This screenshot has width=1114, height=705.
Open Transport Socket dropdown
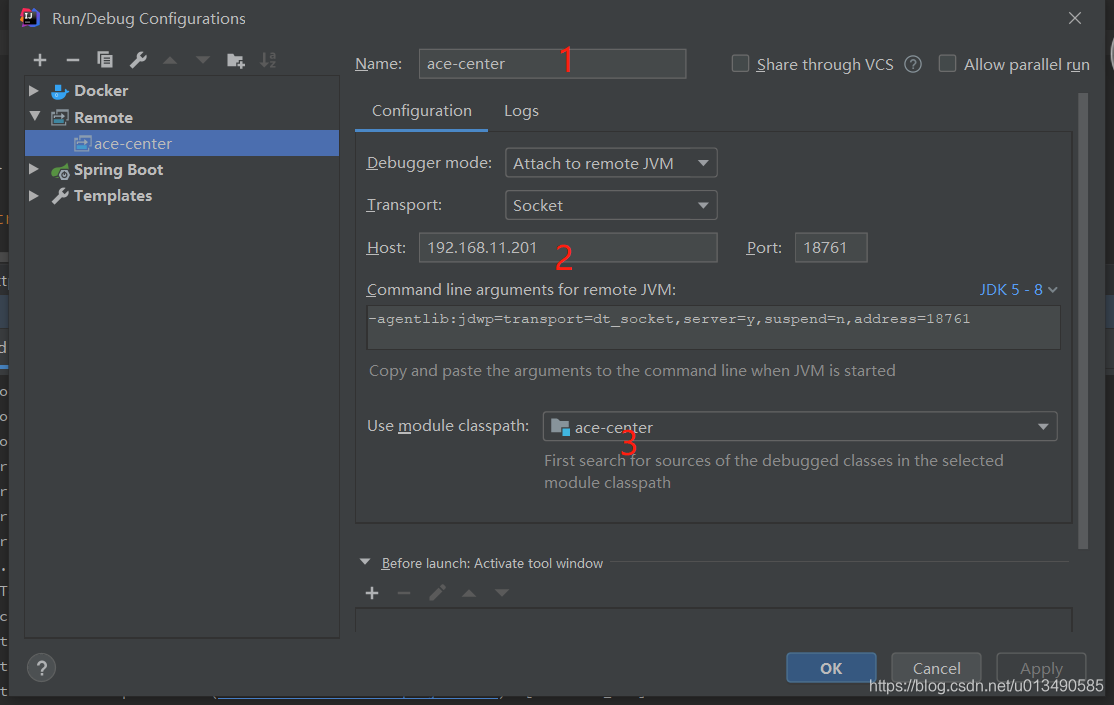click(611, 205)
